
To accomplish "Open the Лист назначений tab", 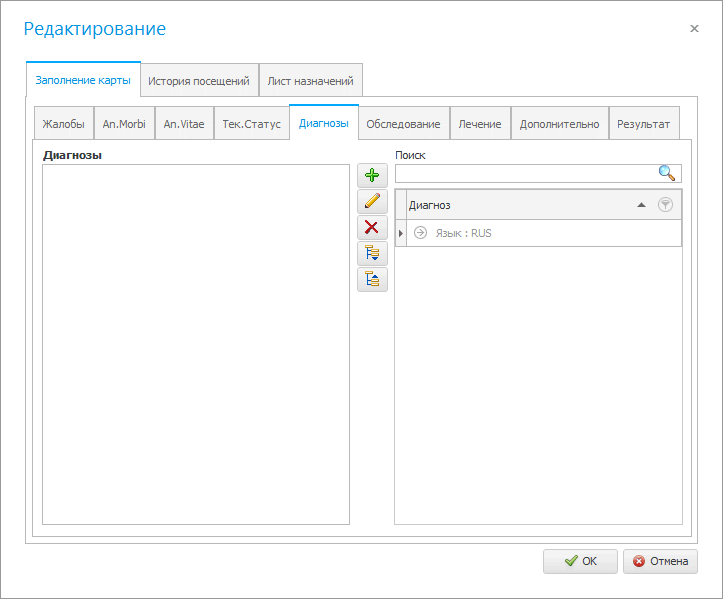I will click(310, 80).
